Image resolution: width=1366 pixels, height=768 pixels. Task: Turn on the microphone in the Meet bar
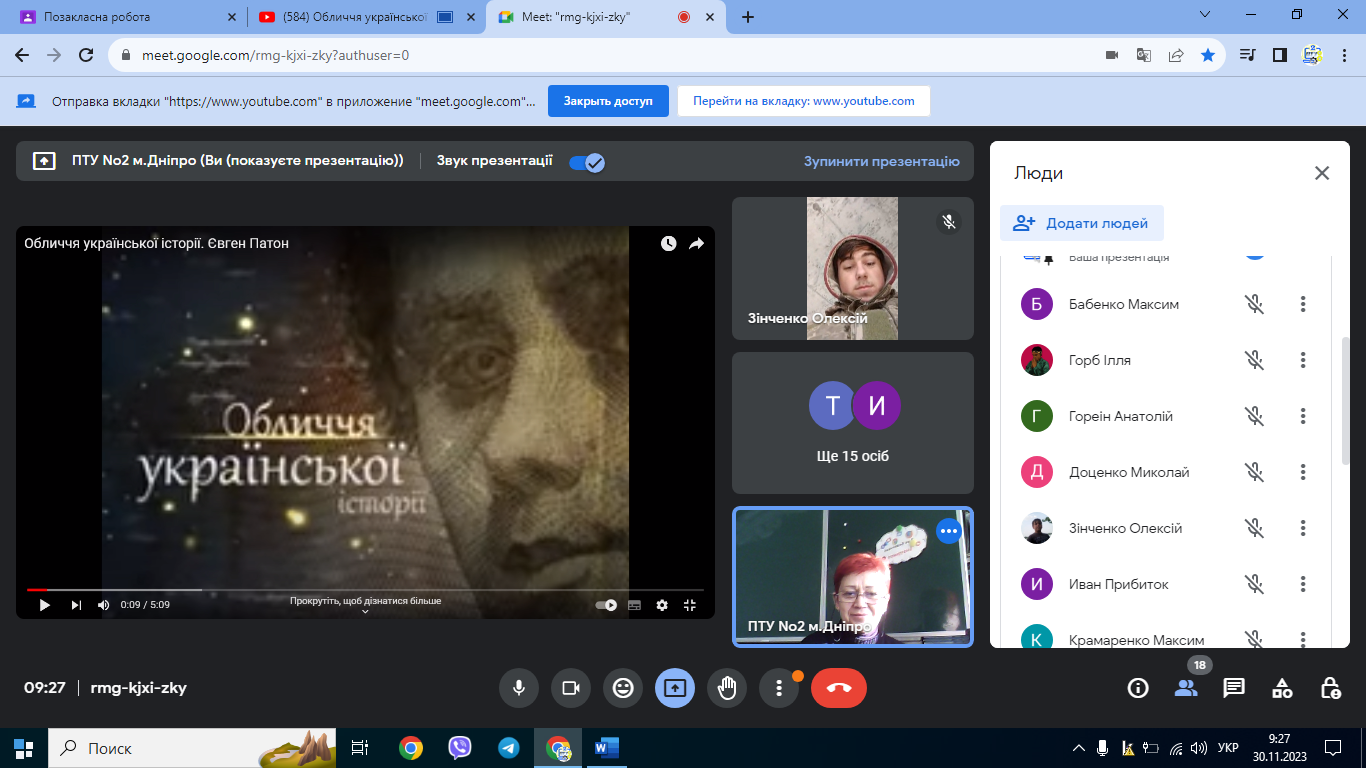[519, 688]
